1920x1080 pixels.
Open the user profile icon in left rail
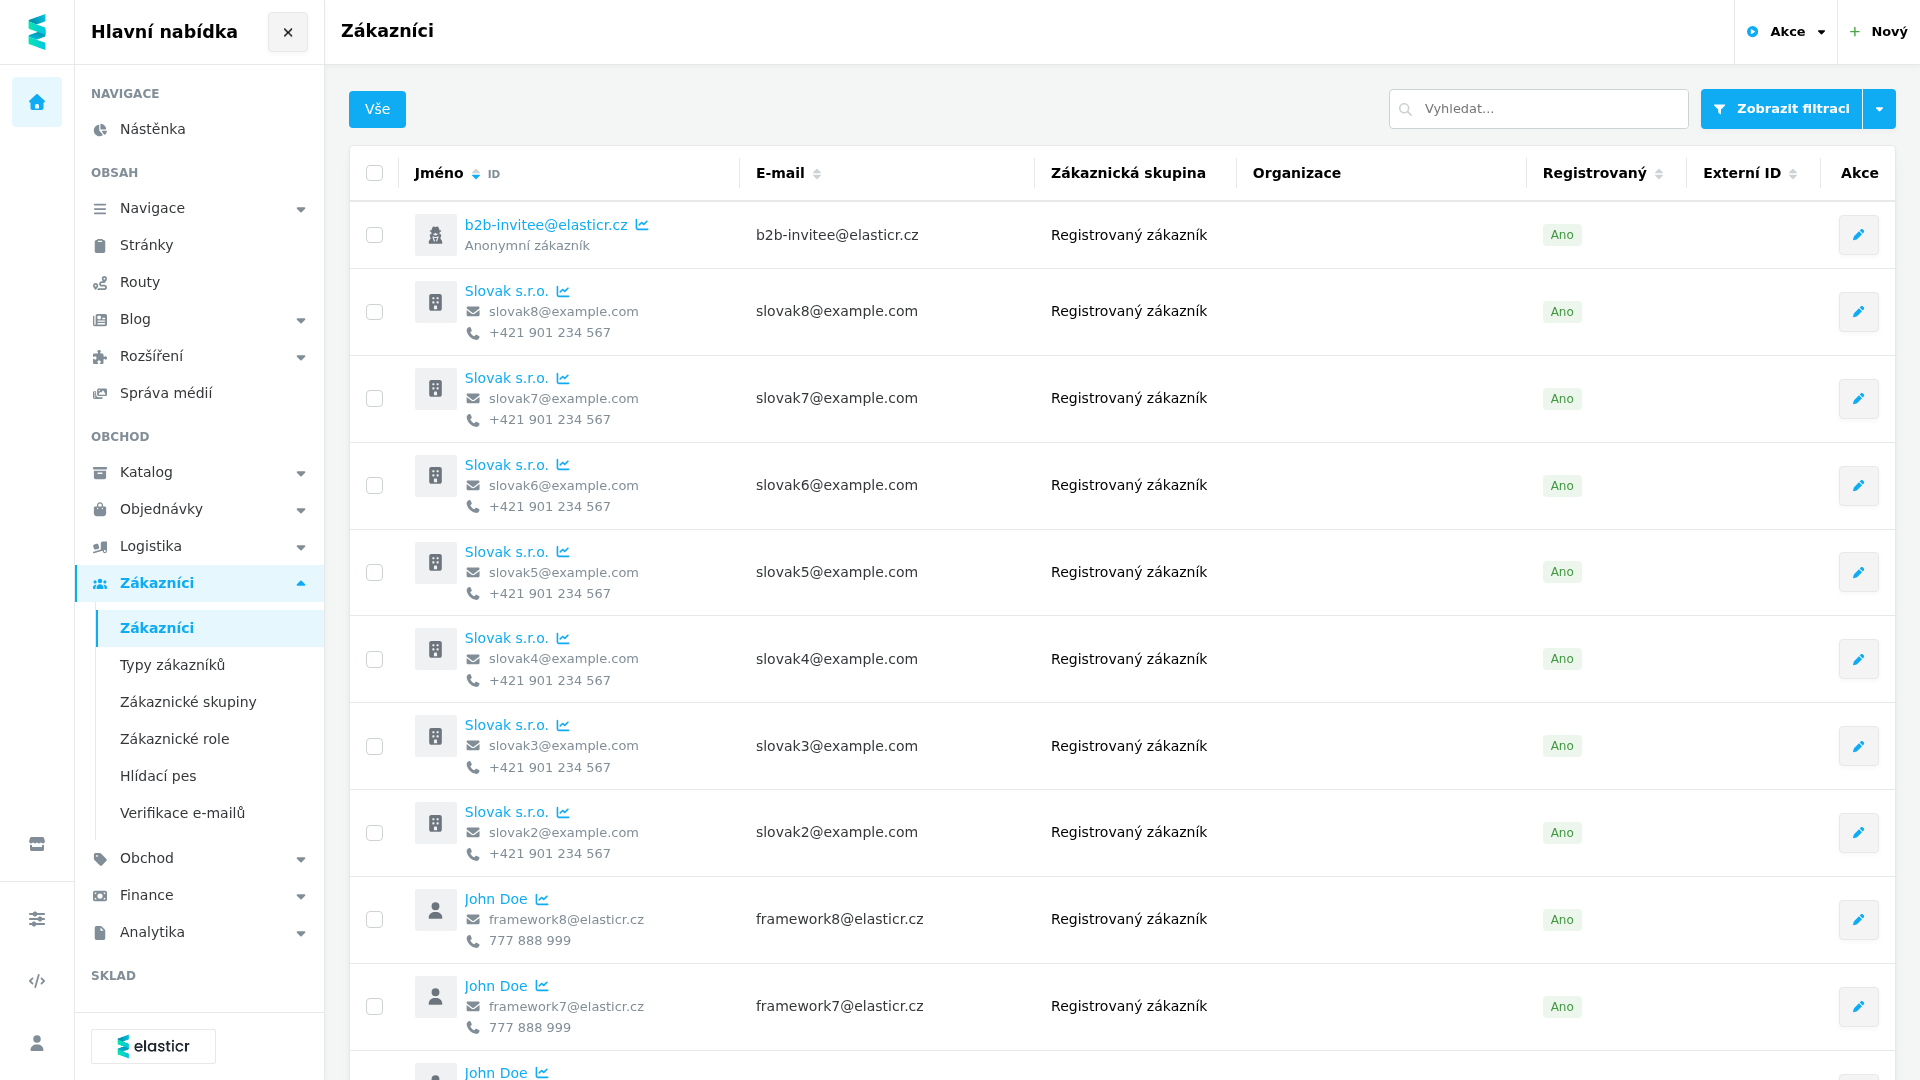pyautogui.click(x=37, y=1043)
